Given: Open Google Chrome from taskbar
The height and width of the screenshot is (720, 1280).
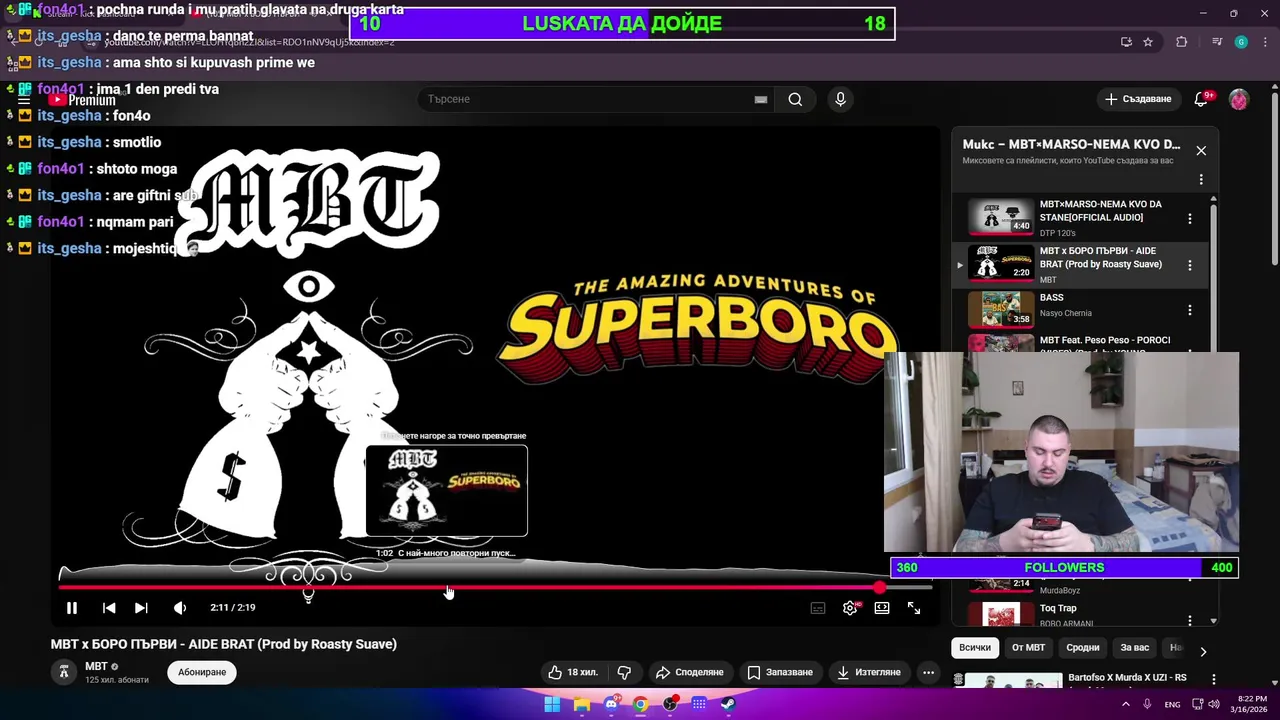Looking at the screenshot, I should click(x=640, y=704).
